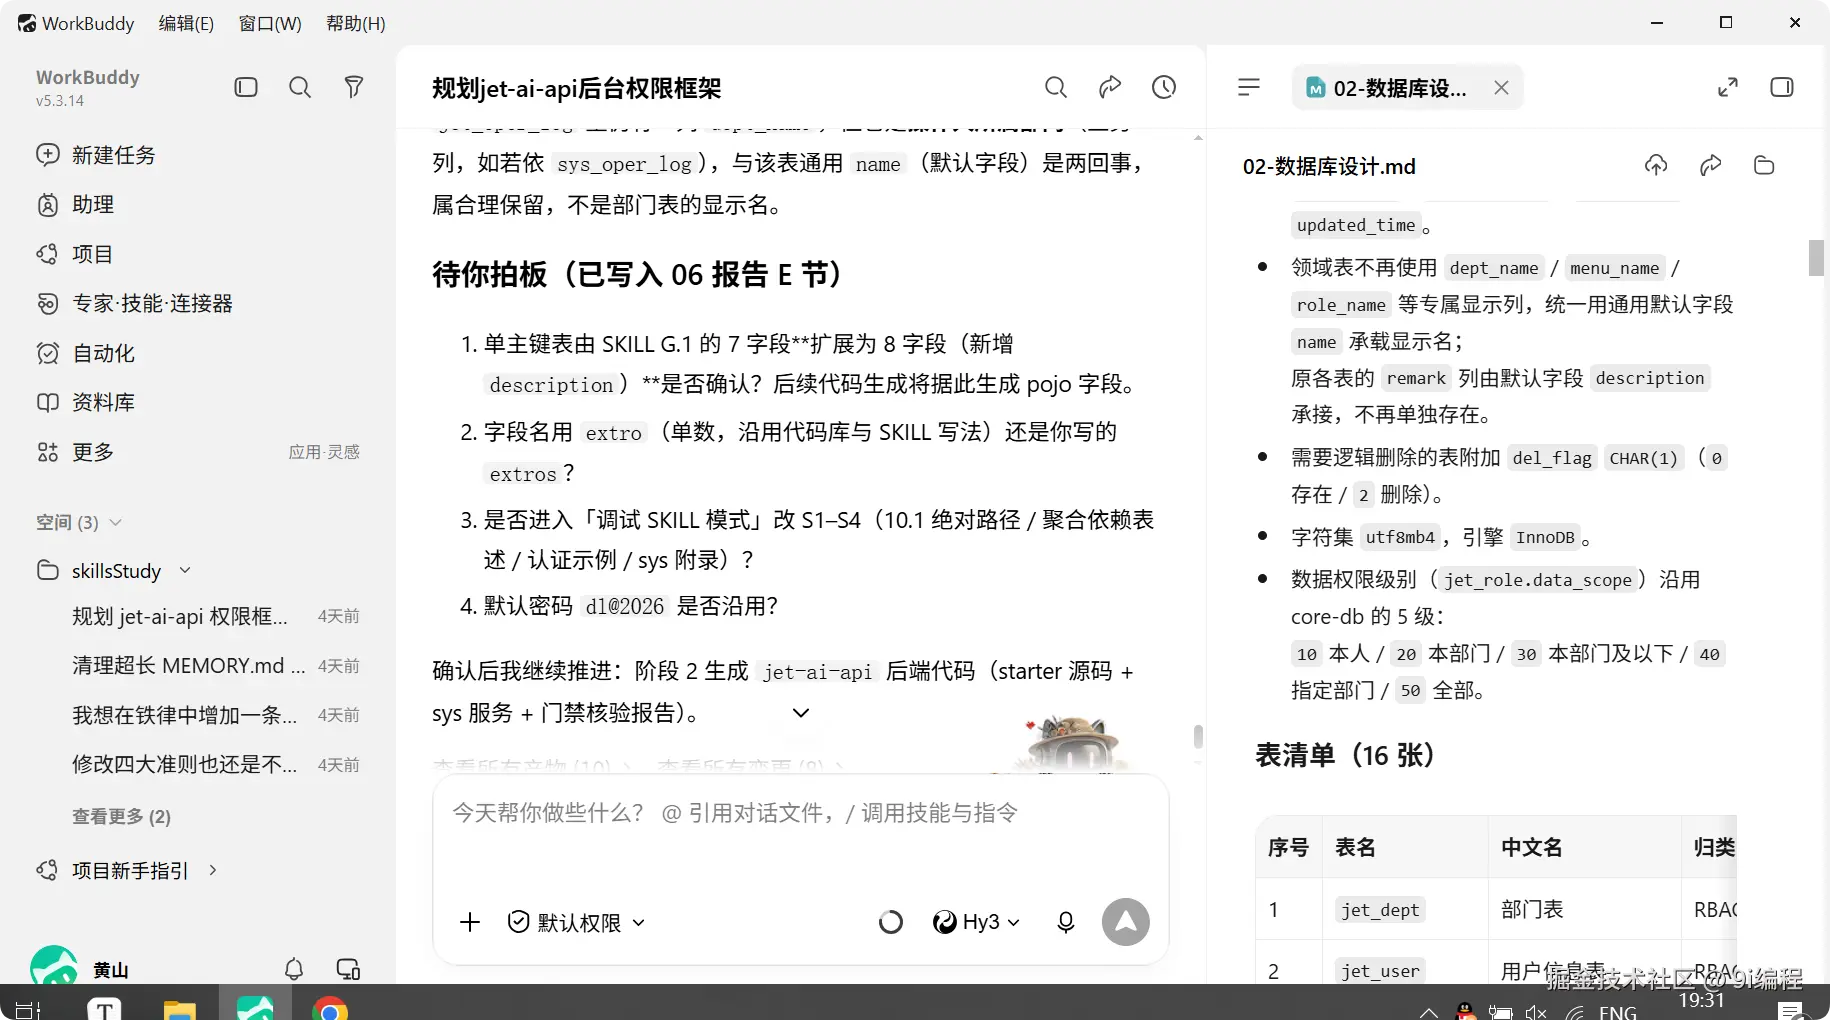
Task: Launch Chrome from the taskbar
Action: click(x=330, y=1008)
